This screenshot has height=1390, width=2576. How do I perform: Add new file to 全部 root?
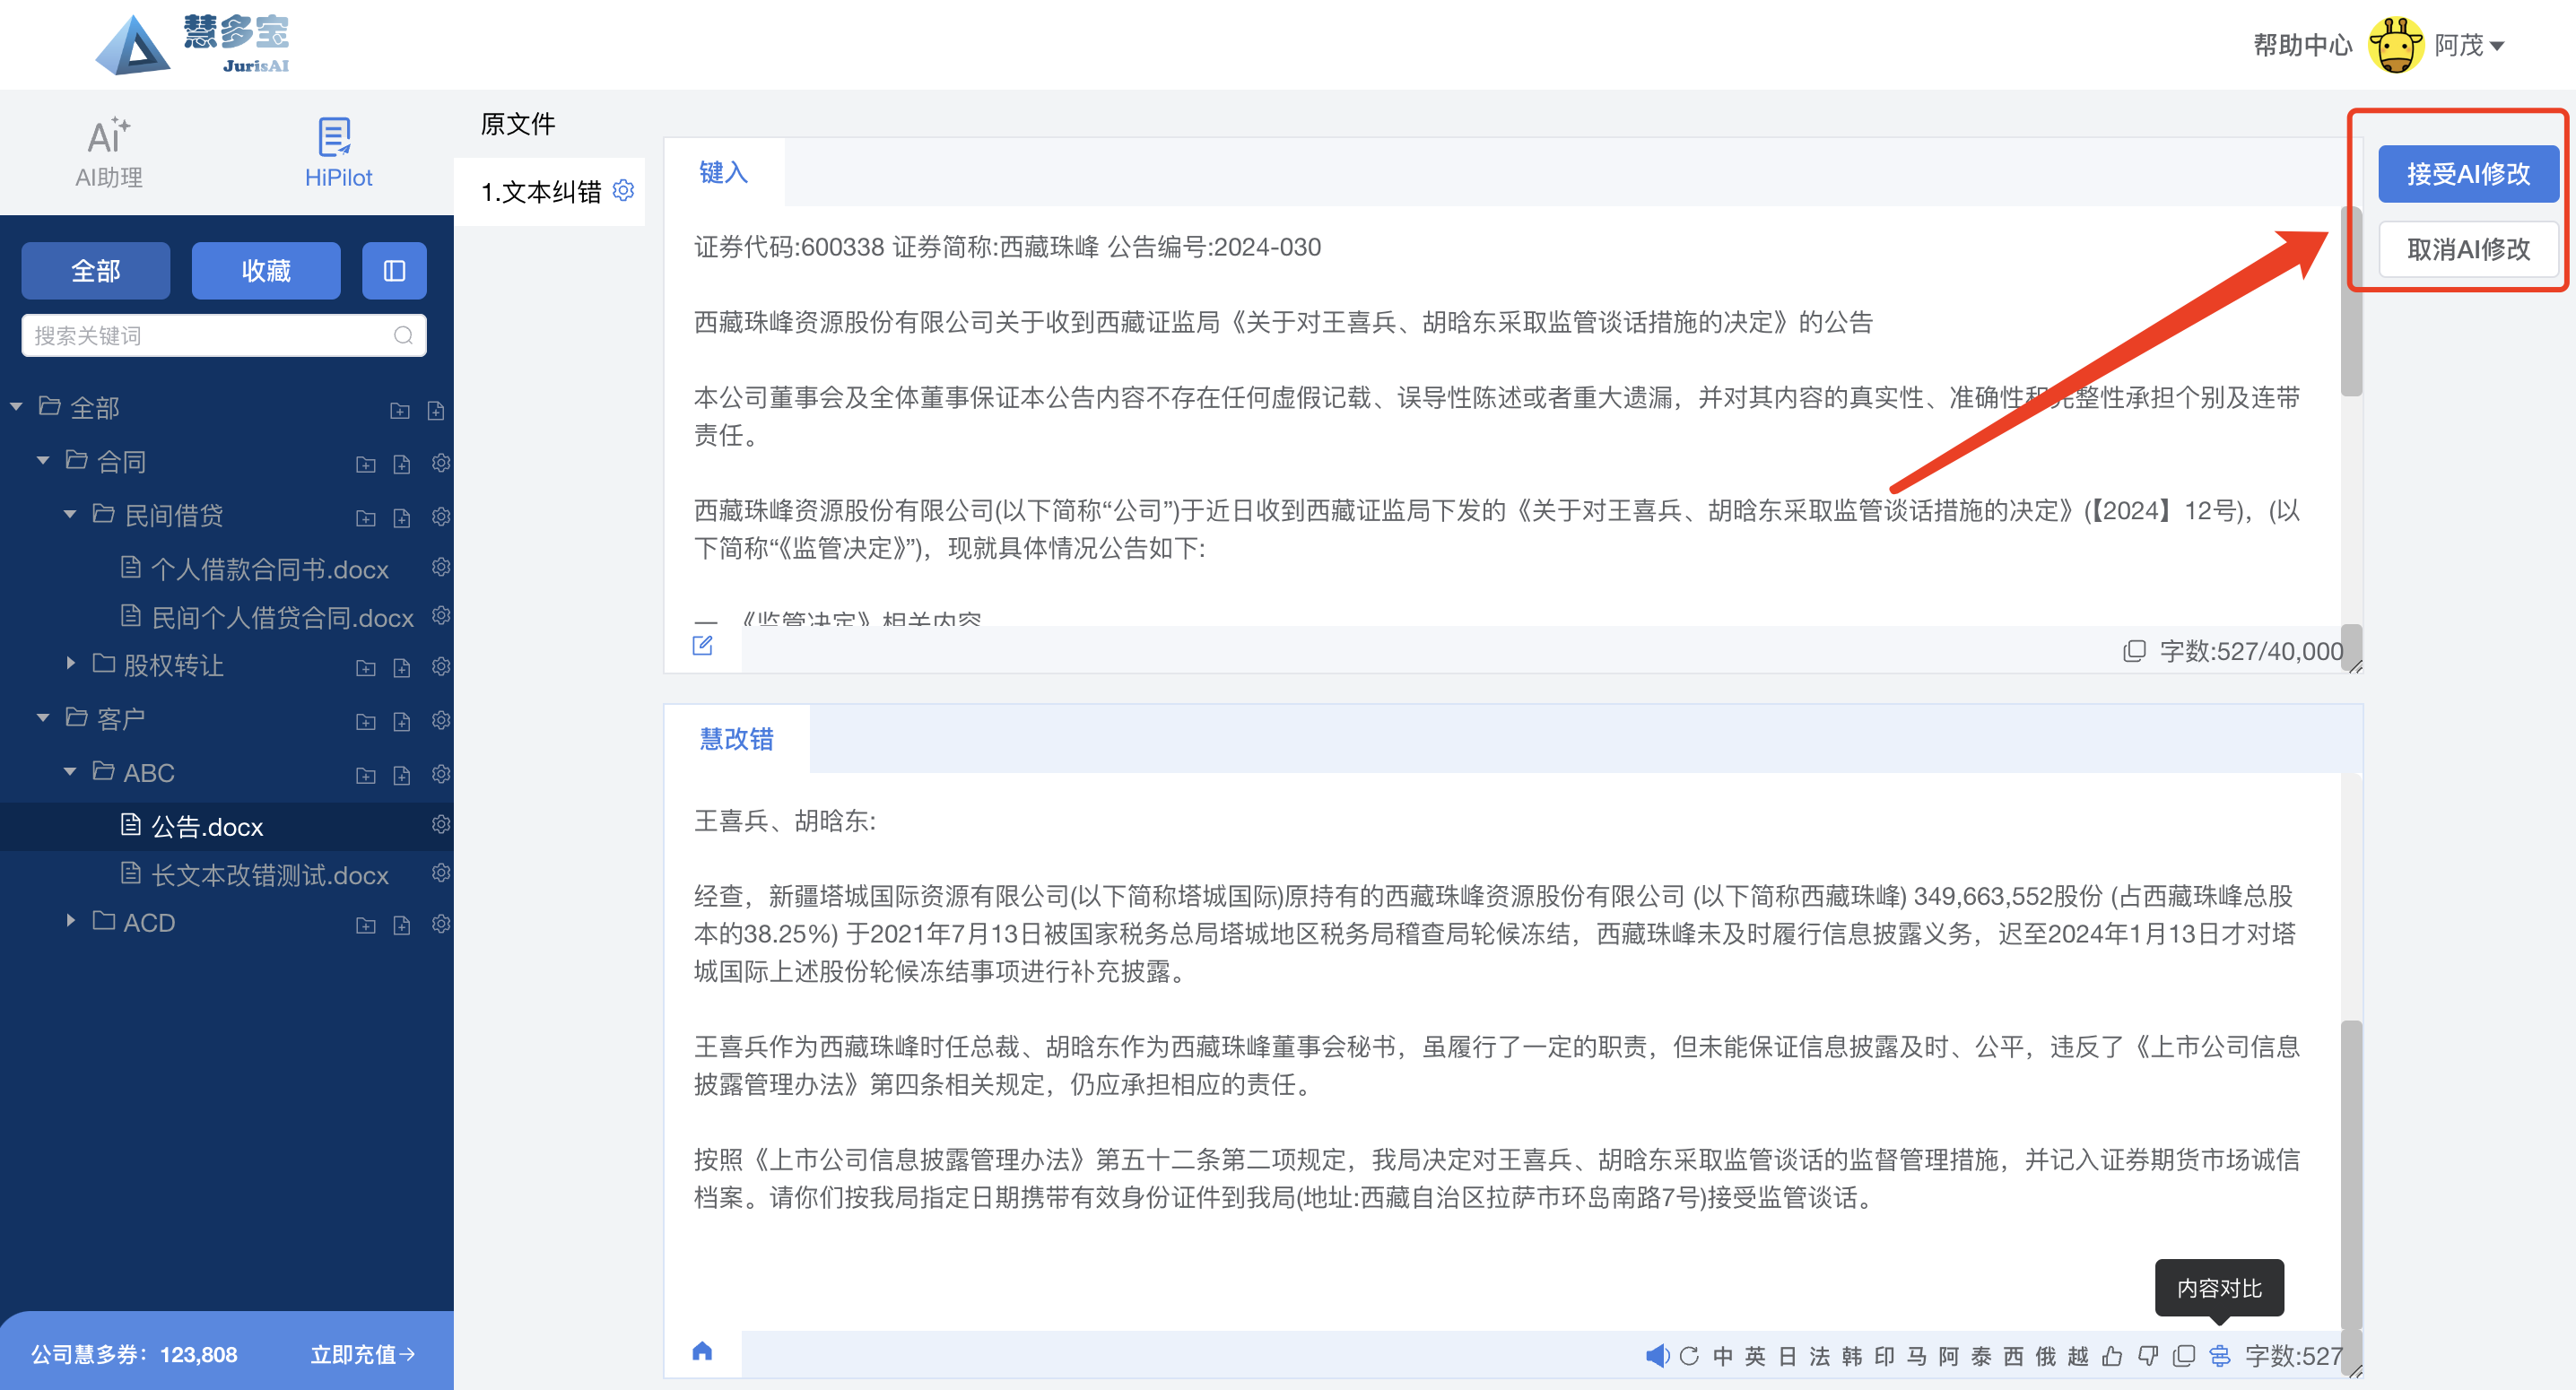pyautogui.click(x=436, y=410)
